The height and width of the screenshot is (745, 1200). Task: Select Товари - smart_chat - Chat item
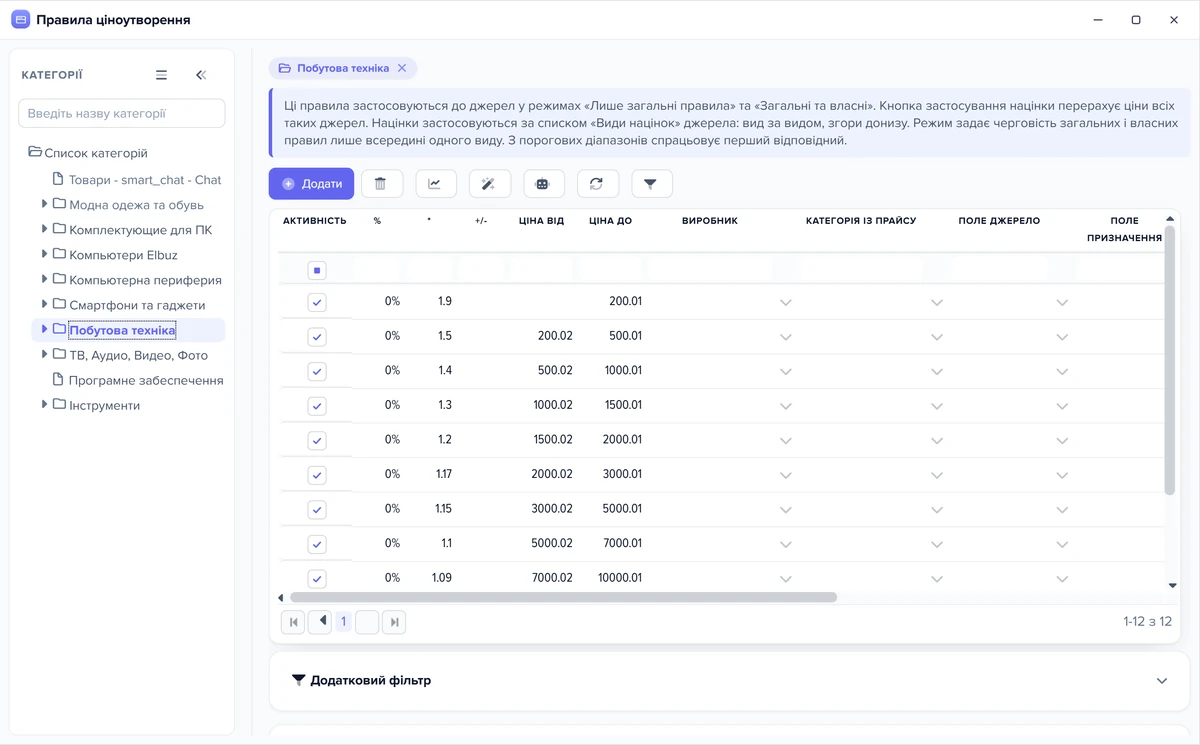(145, 180)
